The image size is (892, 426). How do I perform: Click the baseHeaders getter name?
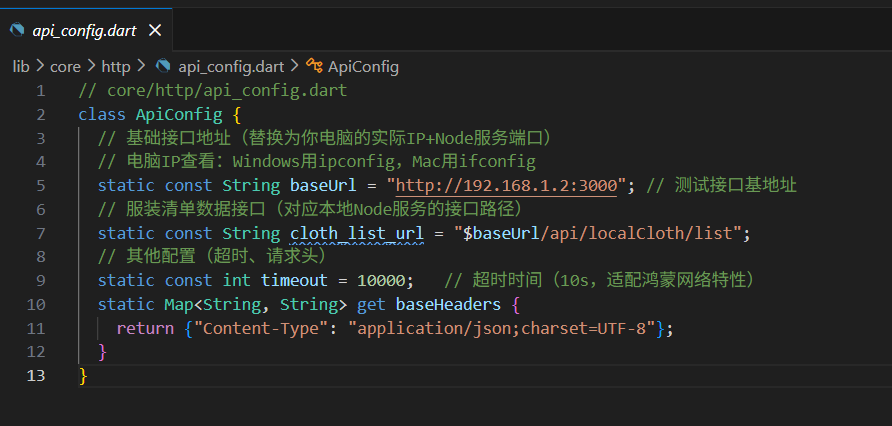coord(448,305)
